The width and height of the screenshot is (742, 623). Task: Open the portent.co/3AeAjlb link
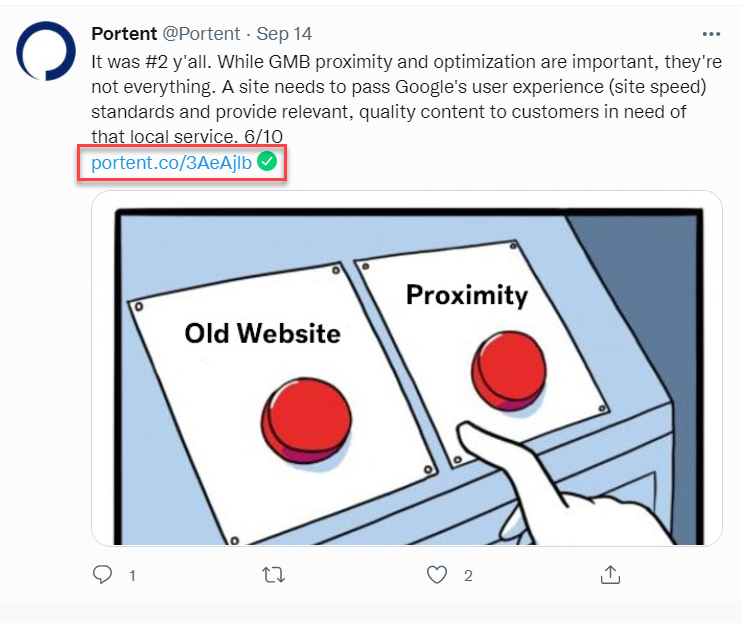coord(171,163)
